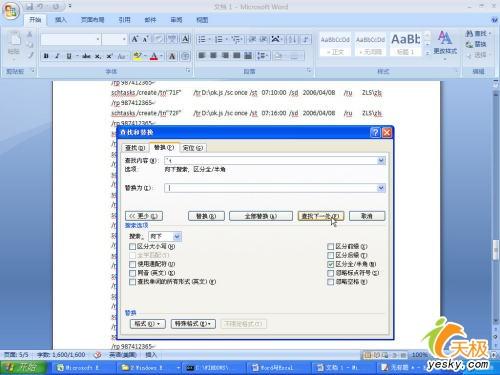This screenshot has width=500, height=375.
Task: Open the 插入 ribbon tab
Action: [x=61, y=20]
